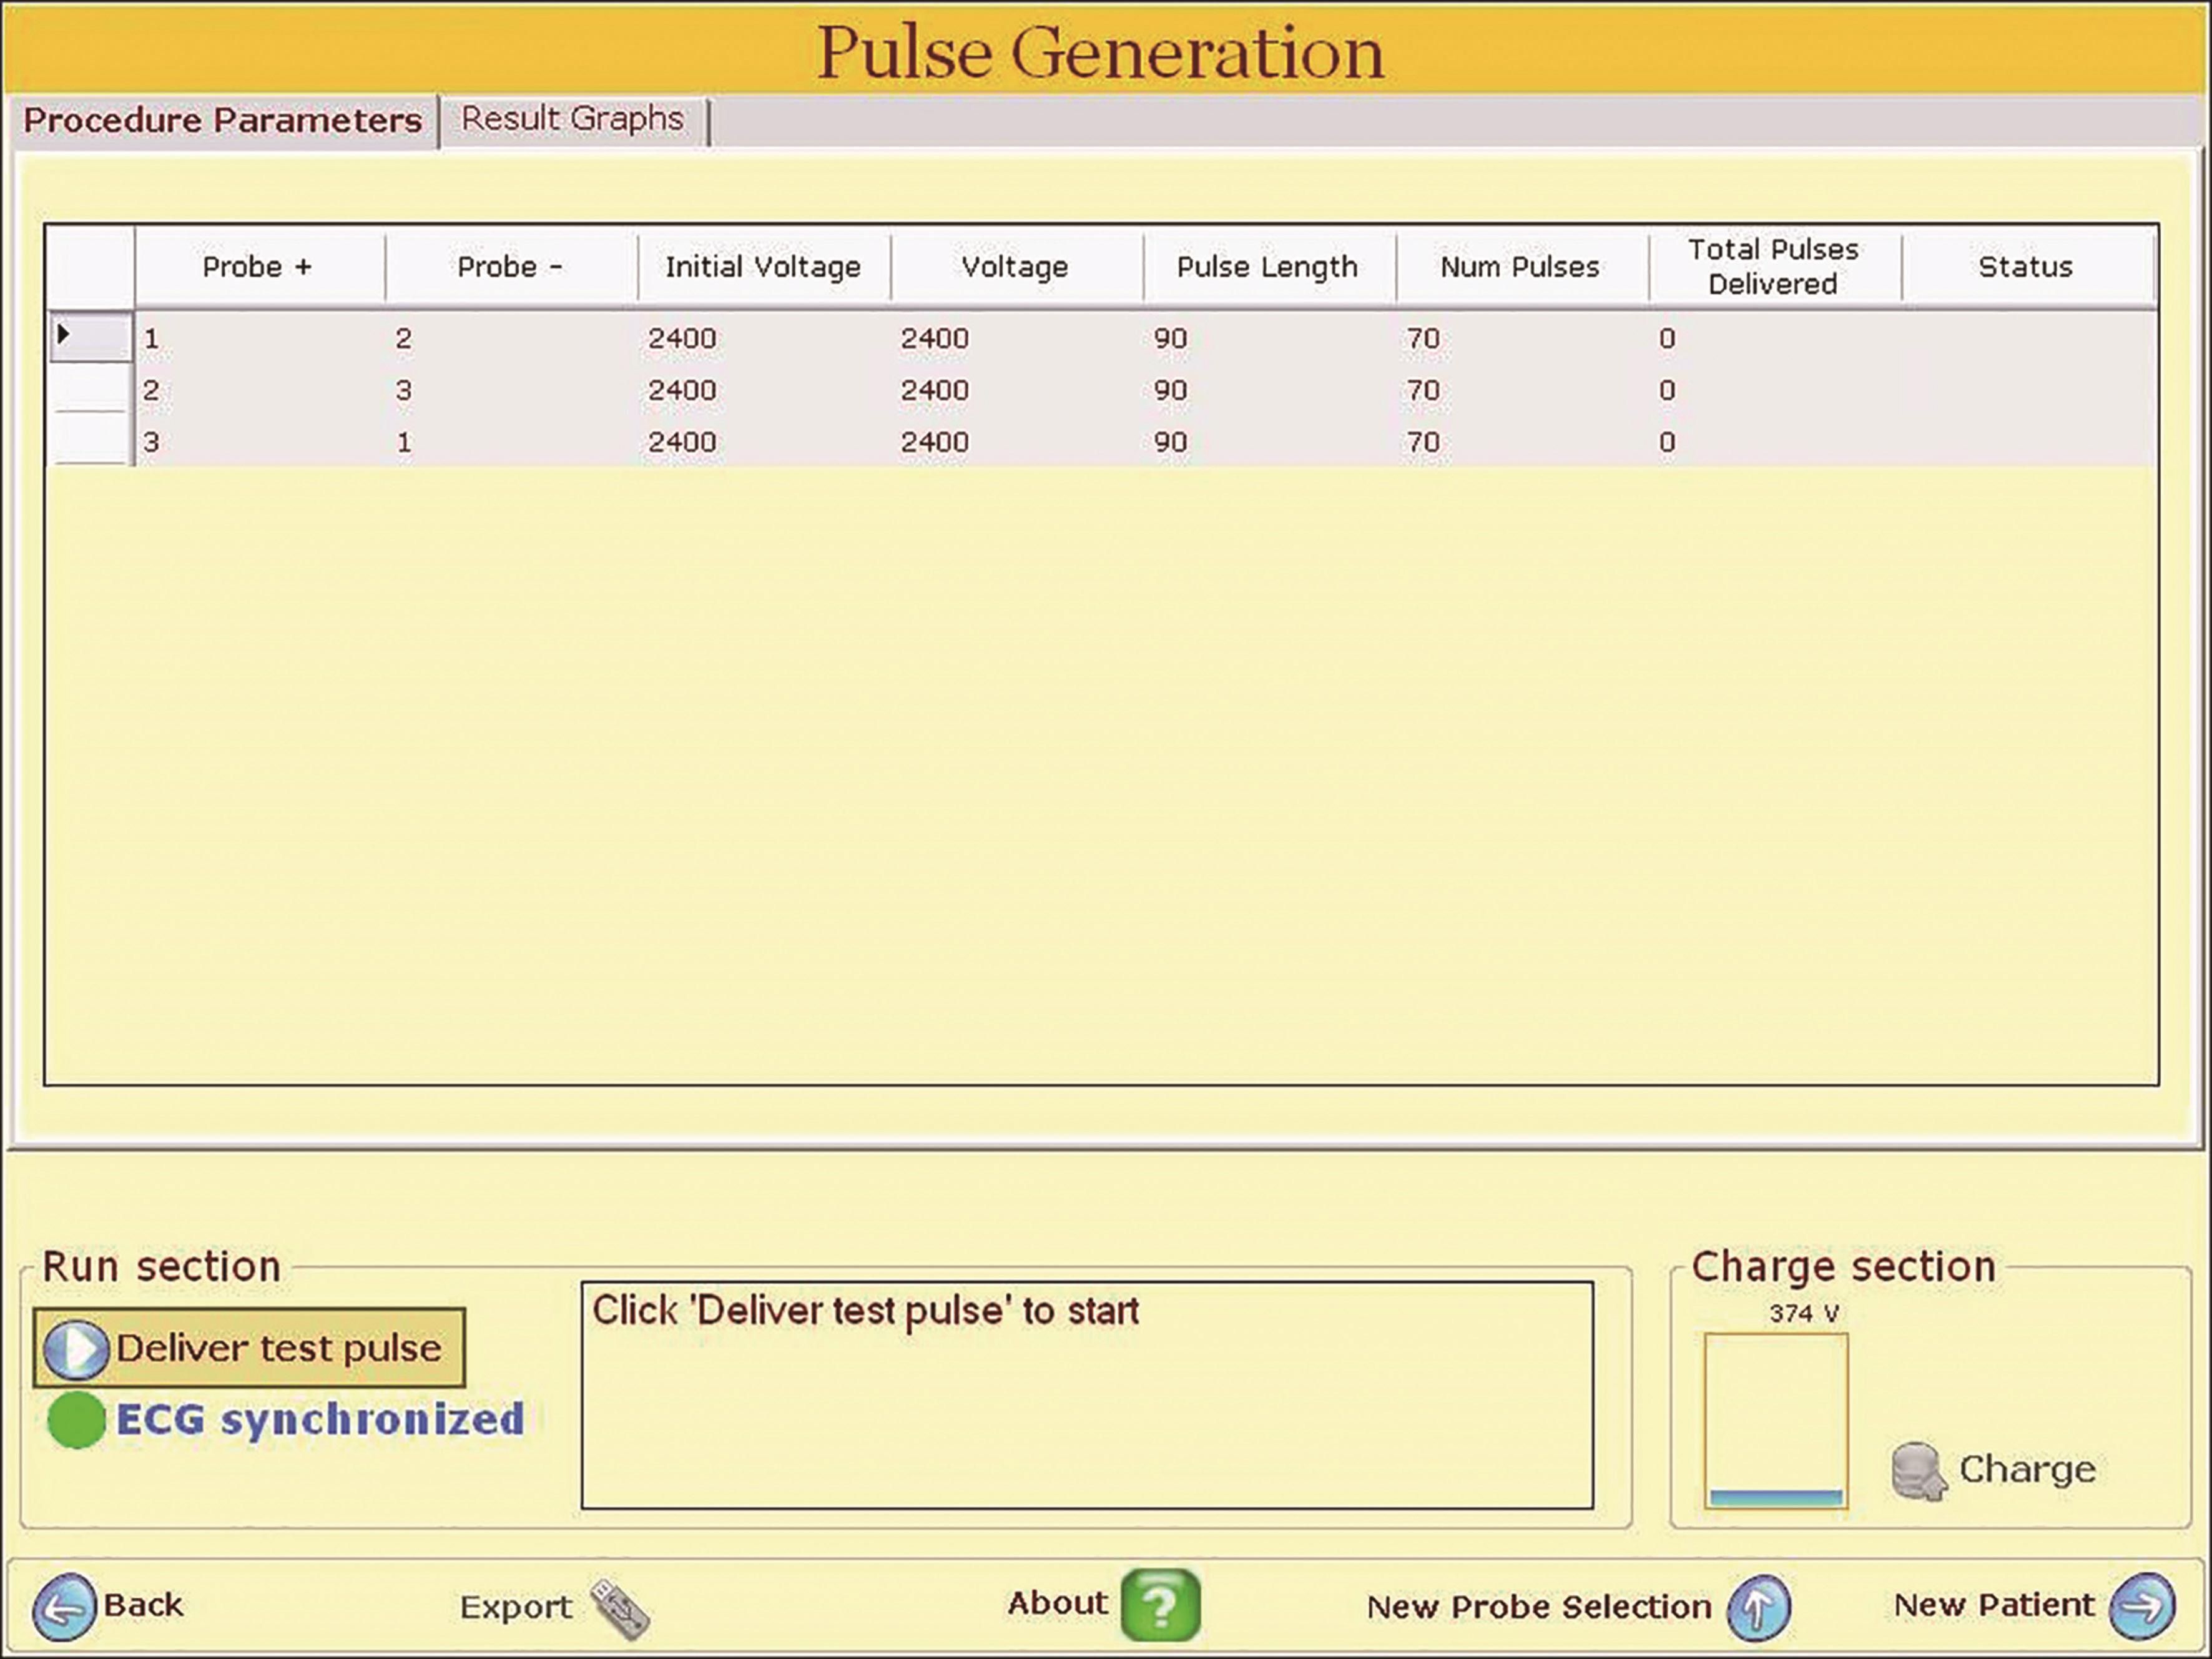
Task: Click the USB Export icon
Action: coord(619,1609)
